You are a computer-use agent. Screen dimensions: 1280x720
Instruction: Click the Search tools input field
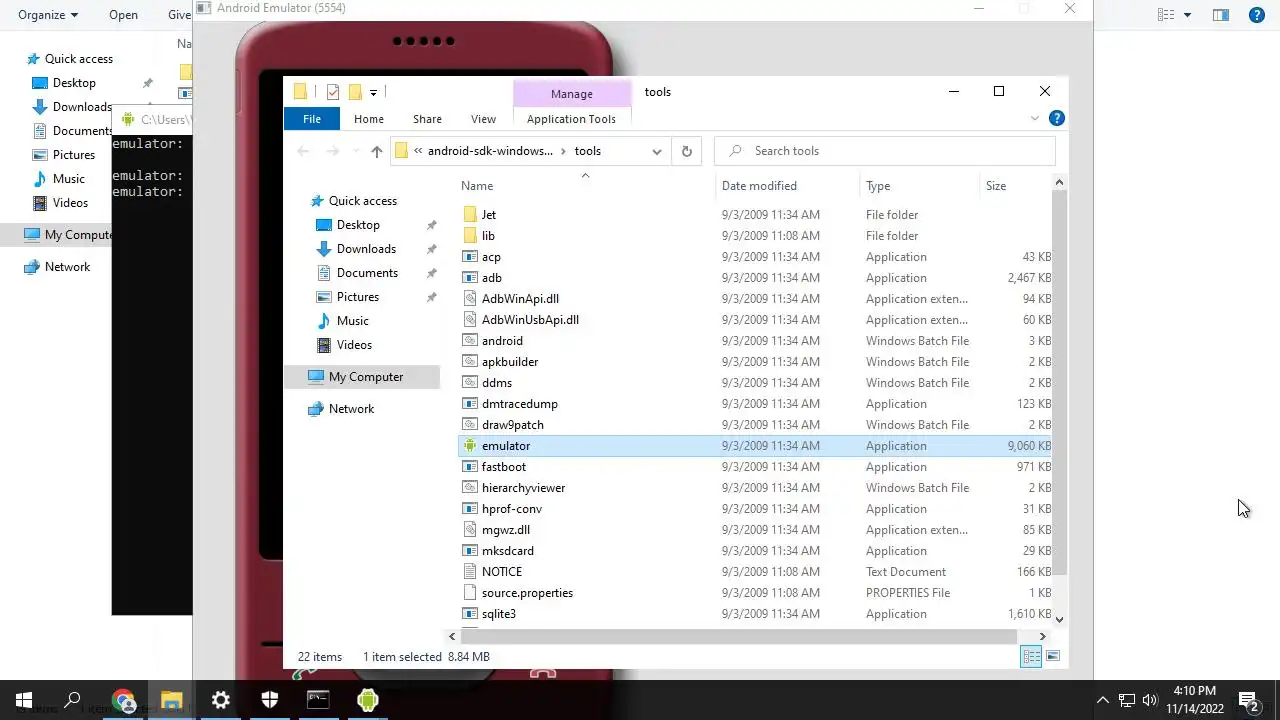886,151
